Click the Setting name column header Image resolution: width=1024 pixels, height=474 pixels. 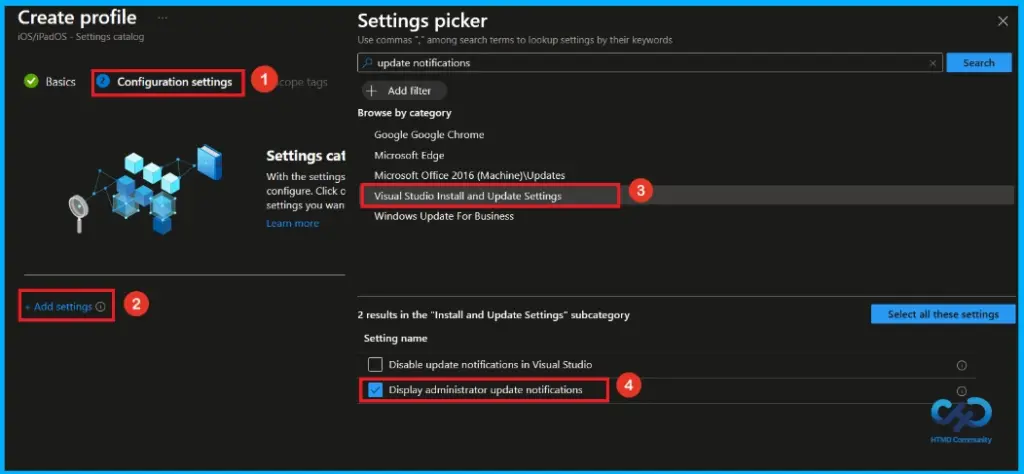[x=396, y=338]
